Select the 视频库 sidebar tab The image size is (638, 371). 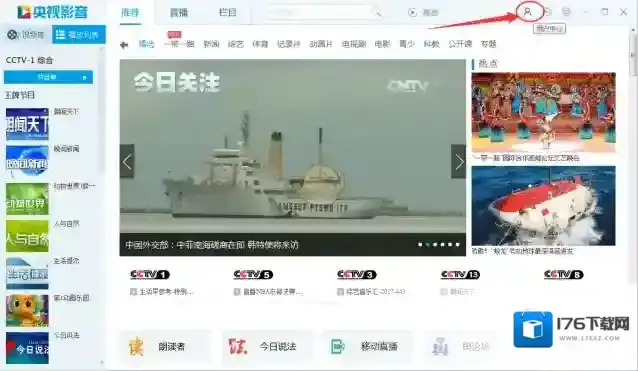pos(26,35)
